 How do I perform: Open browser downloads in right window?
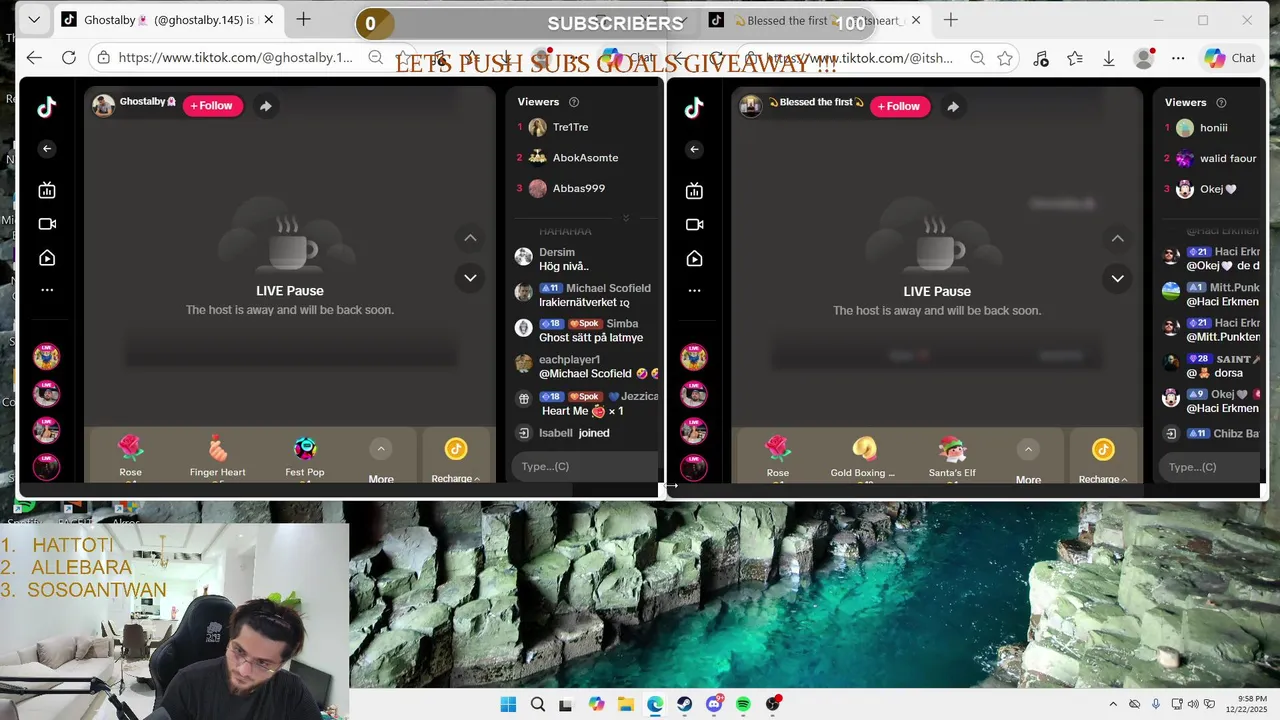pyautogui.click(x=1109, y=59)
